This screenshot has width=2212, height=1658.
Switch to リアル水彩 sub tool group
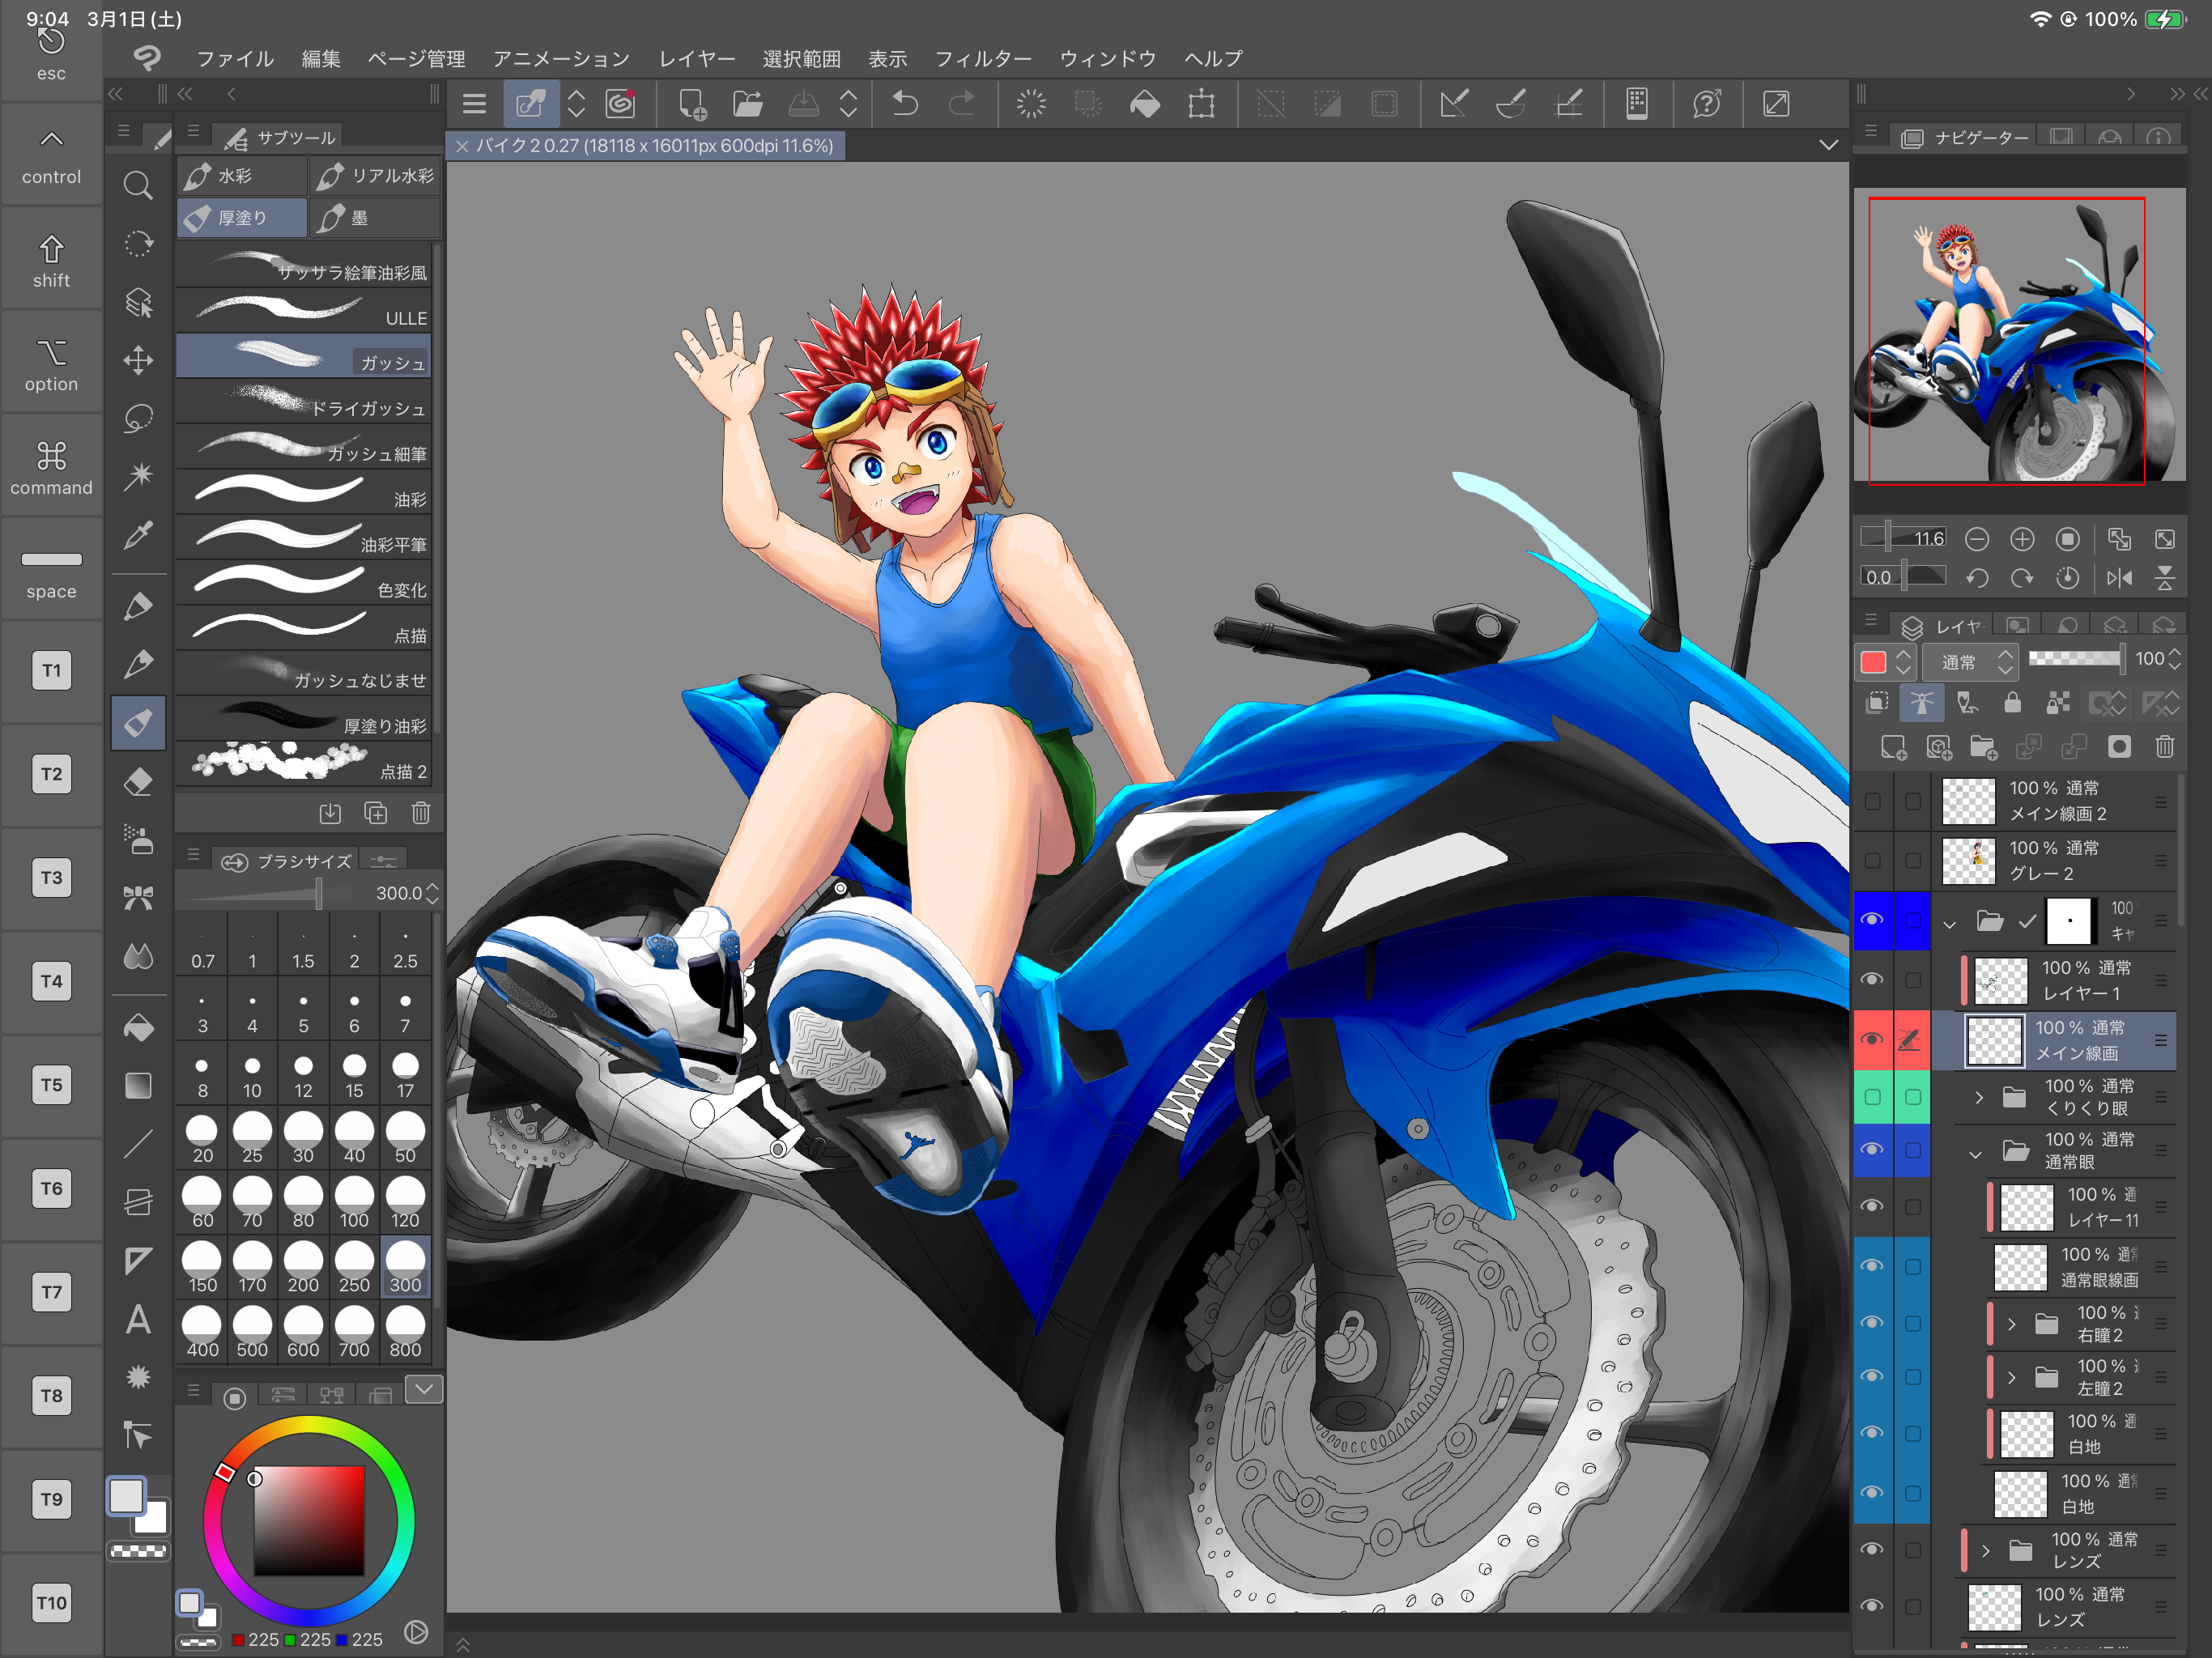pyautogui.click(x=375, y=176)
